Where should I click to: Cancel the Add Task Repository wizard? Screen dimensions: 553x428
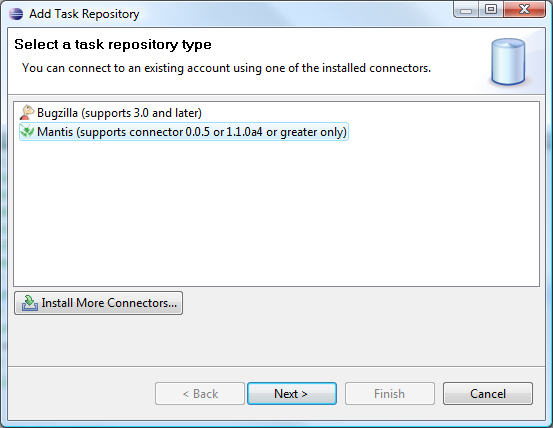pyautogui.click(x=488, y=393)
